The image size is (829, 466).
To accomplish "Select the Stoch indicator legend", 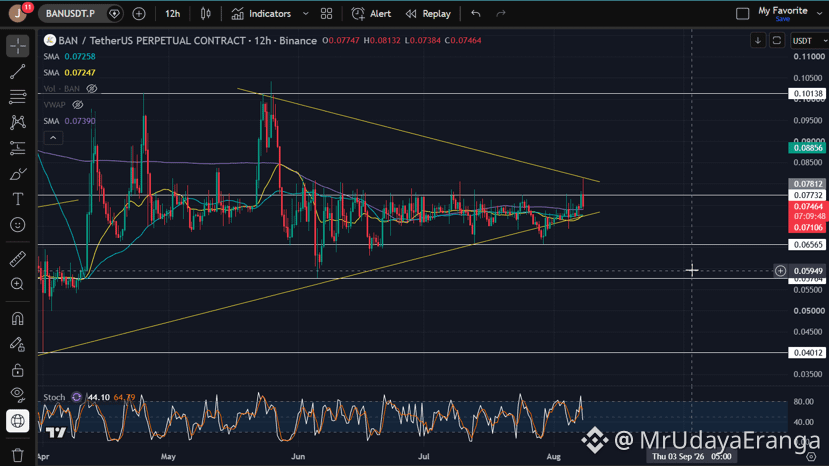I will click(x=54, y=397).
